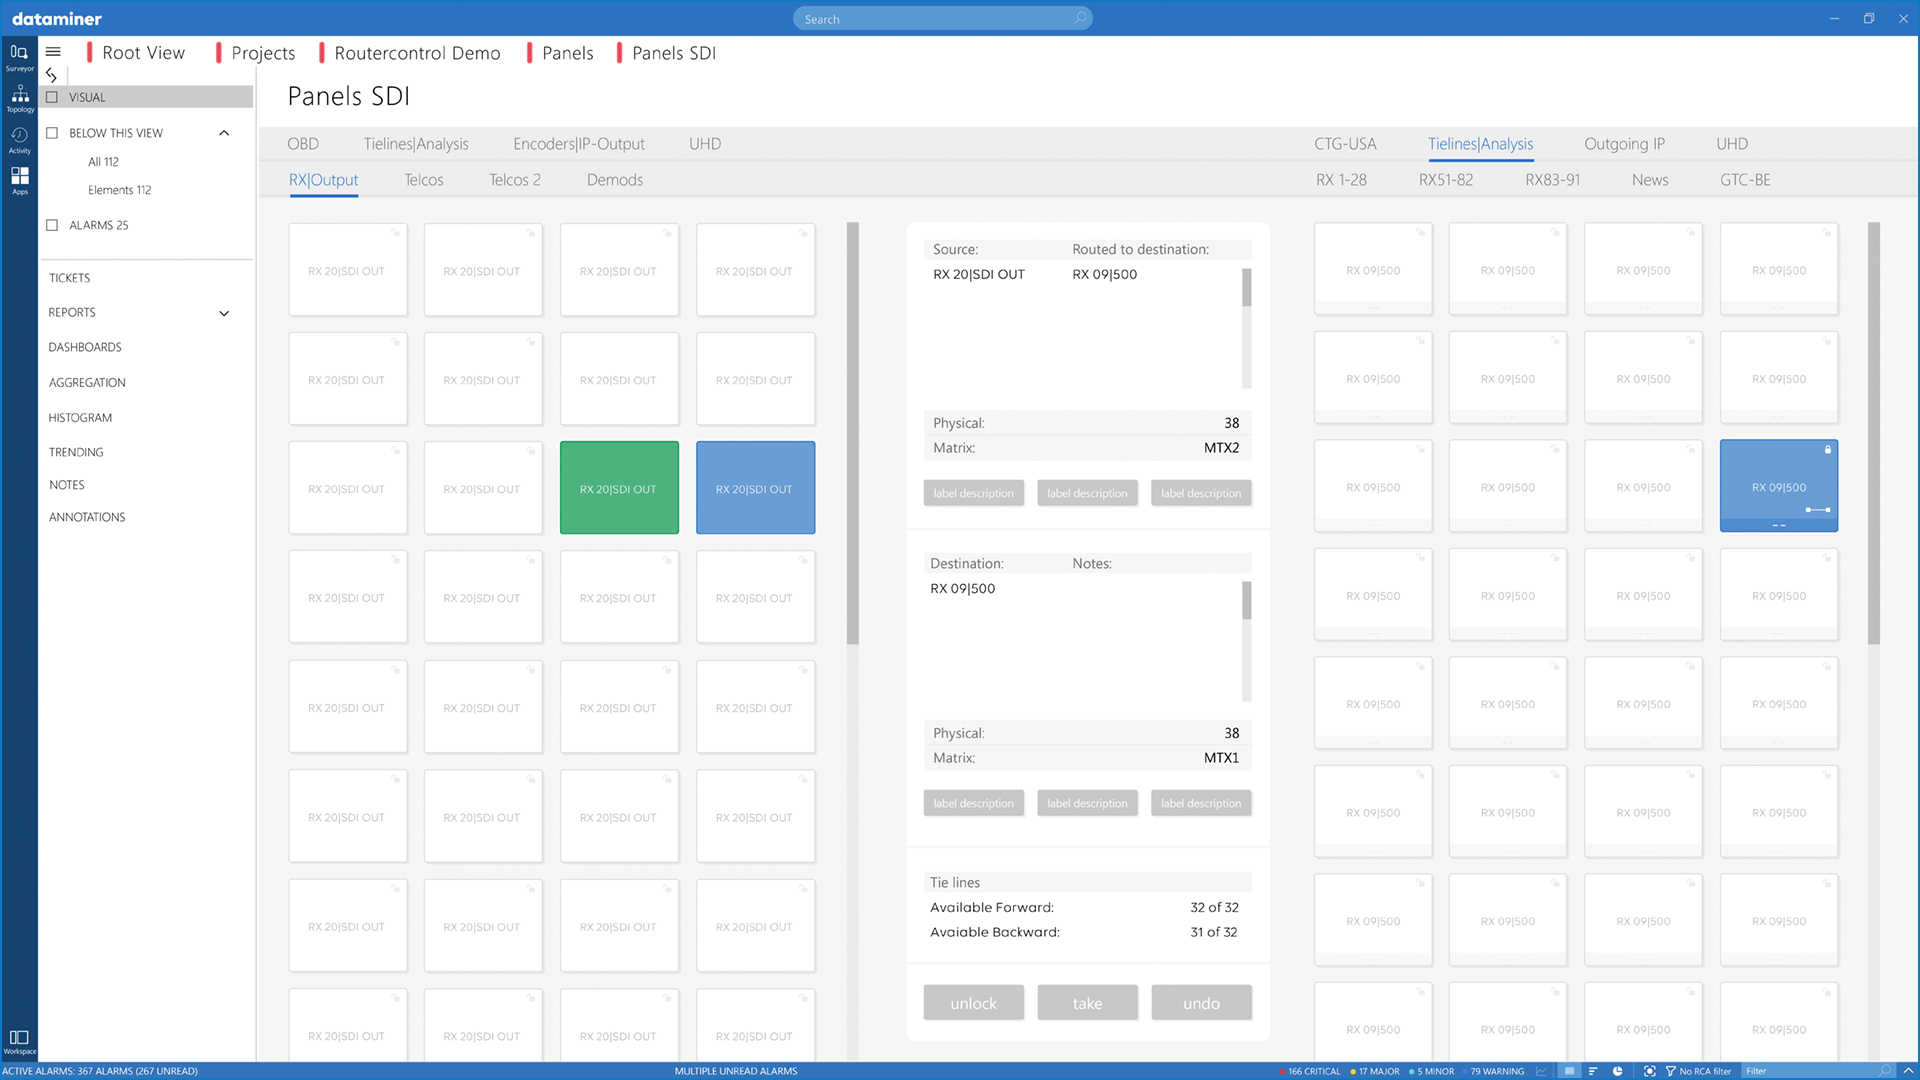Open TICKETS in the side panel
1920x1080 pixels.
[x=69, y=278]
